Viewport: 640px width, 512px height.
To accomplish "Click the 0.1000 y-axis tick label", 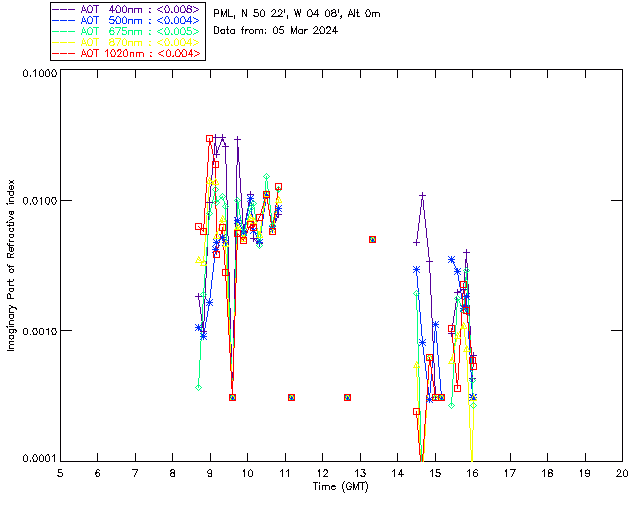I will [x=40, y=73].
